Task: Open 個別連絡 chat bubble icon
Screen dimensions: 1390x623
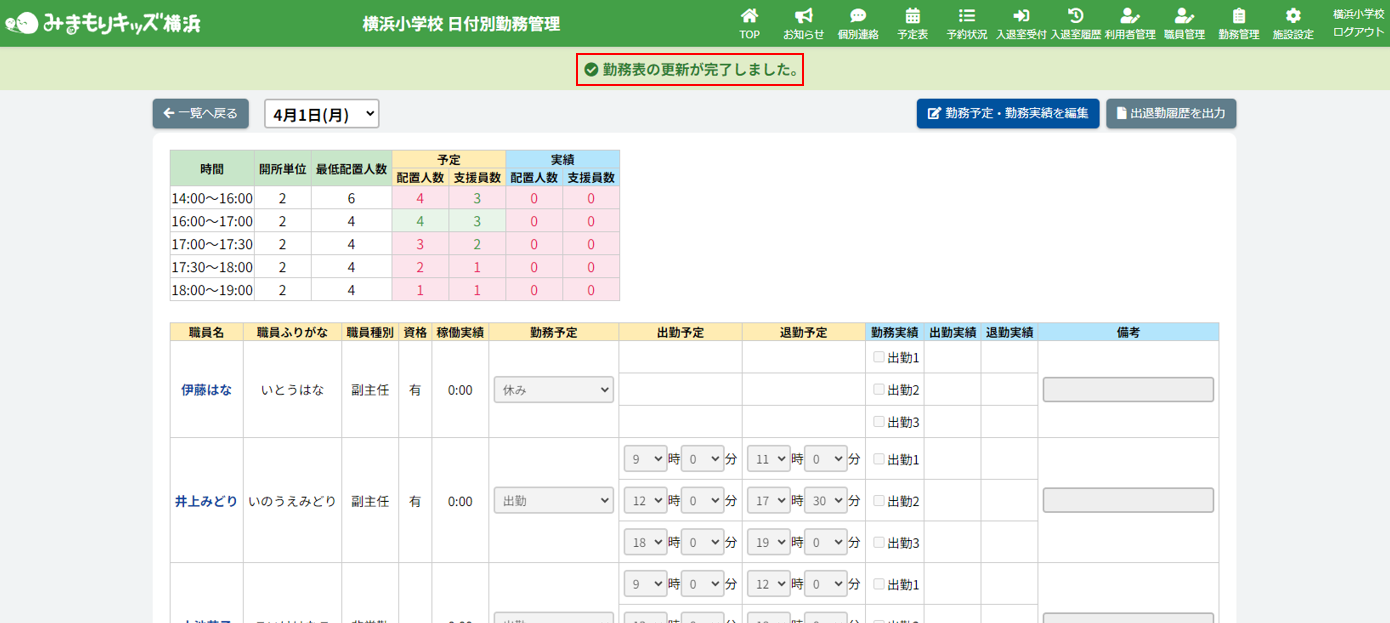Action: coord(858,17)
